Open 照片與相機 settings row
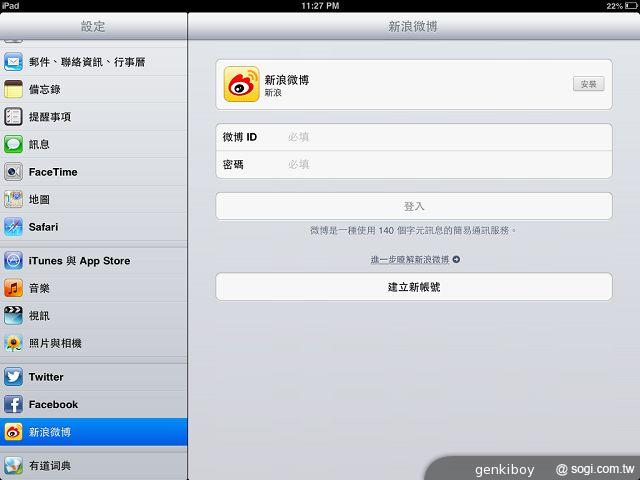The image size is (640, 480). [x=93, y=343]
